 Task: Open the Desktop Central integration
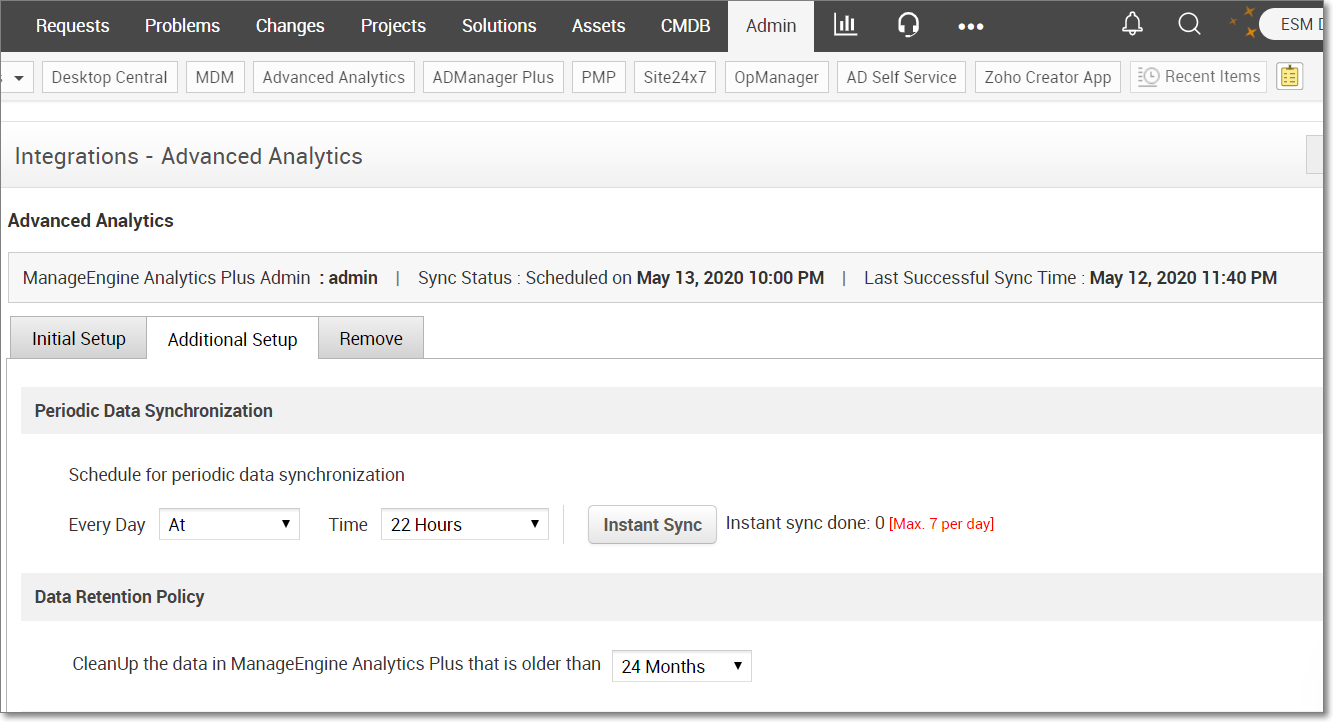tap(110, 77)
